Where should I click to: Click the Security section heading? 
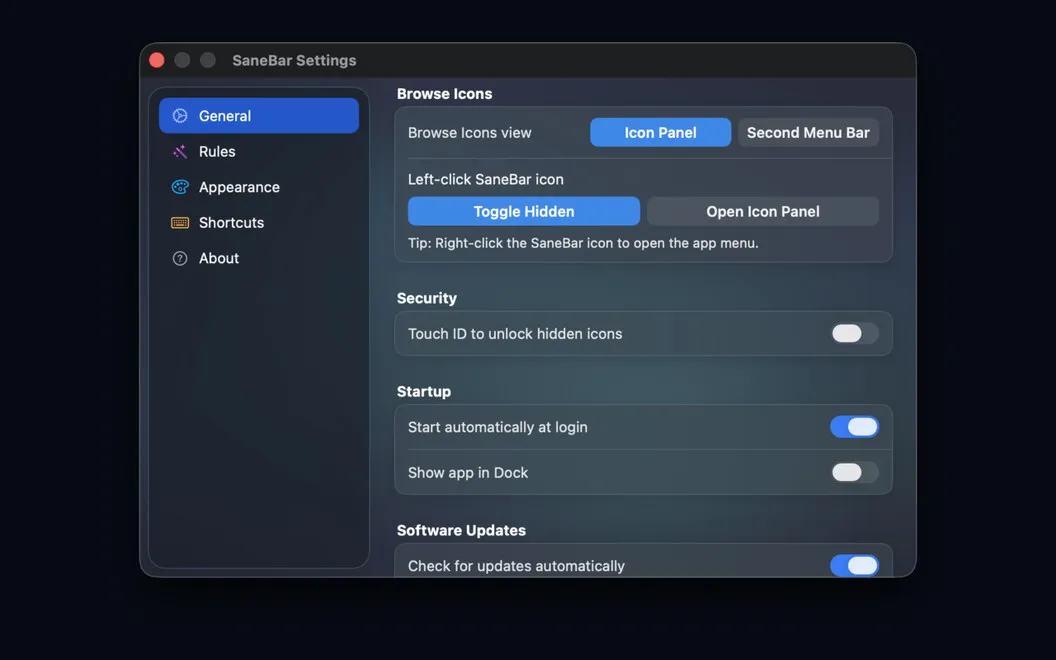[426, 298]
